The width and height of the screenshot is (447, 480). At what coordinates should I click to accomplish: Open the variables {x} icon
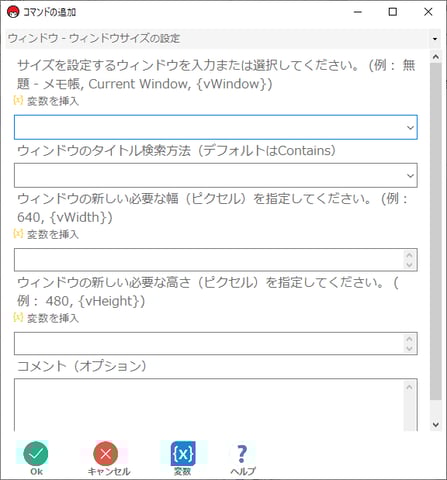click(x=183, y=453)
